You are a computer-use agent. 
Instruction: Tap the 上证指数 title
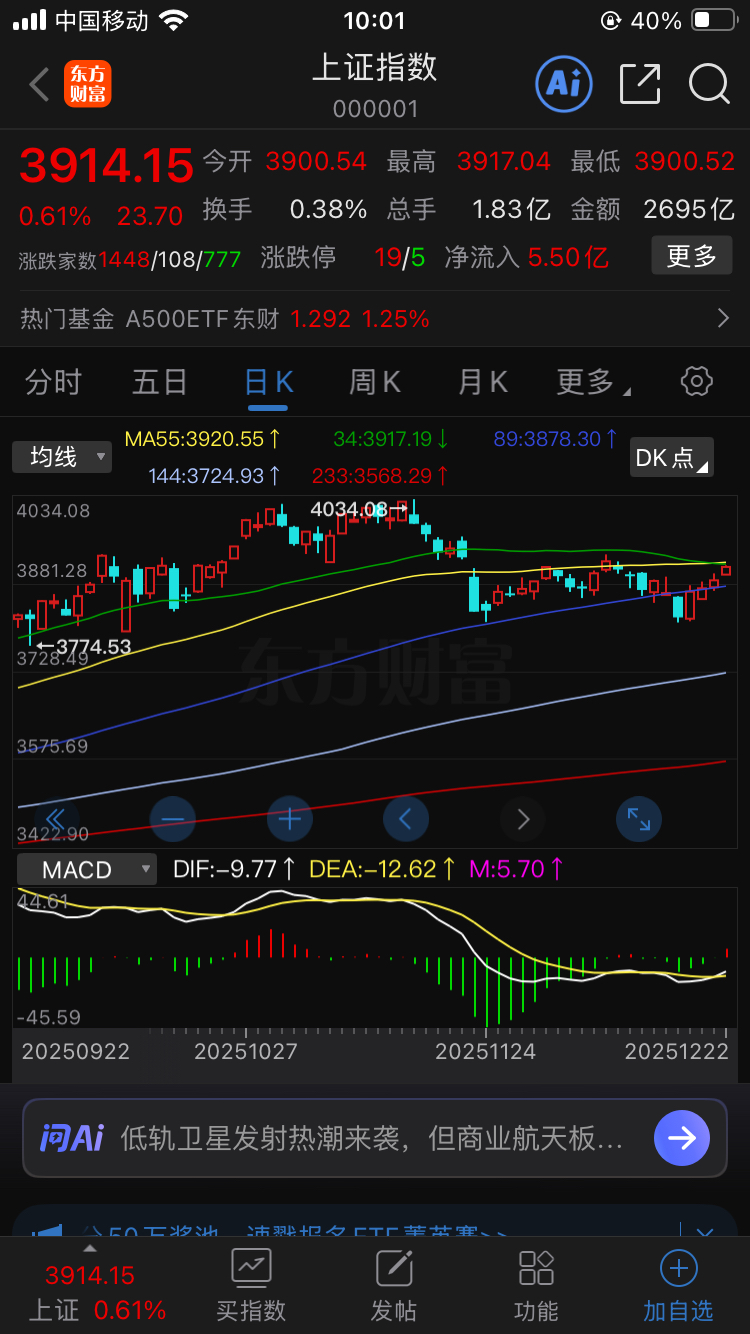coord(375,67)
